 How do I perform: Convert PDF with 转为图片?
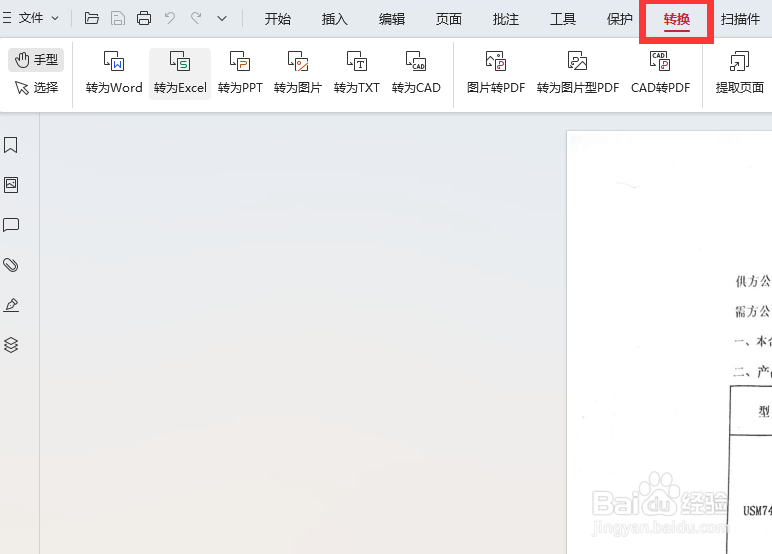(298, 73)
